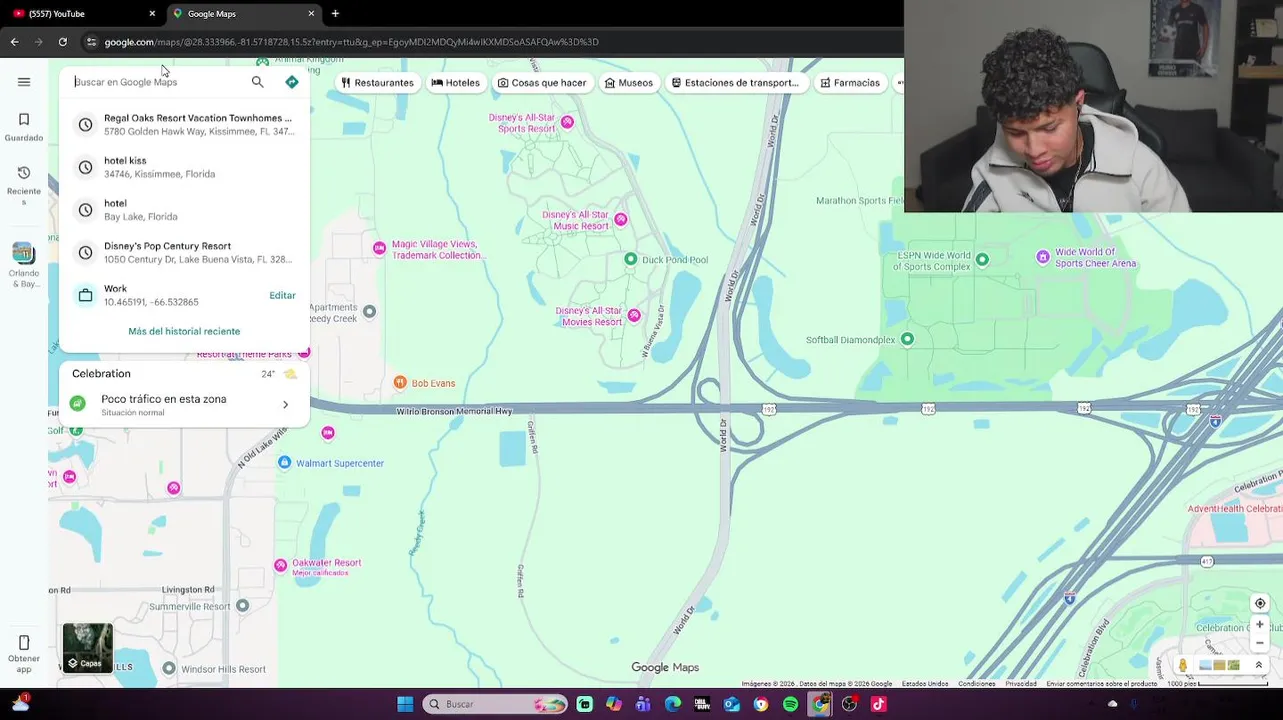Open directions with the blue diamond icon
The height and width of the screenshot is (720, 1283).
[292, 82]
